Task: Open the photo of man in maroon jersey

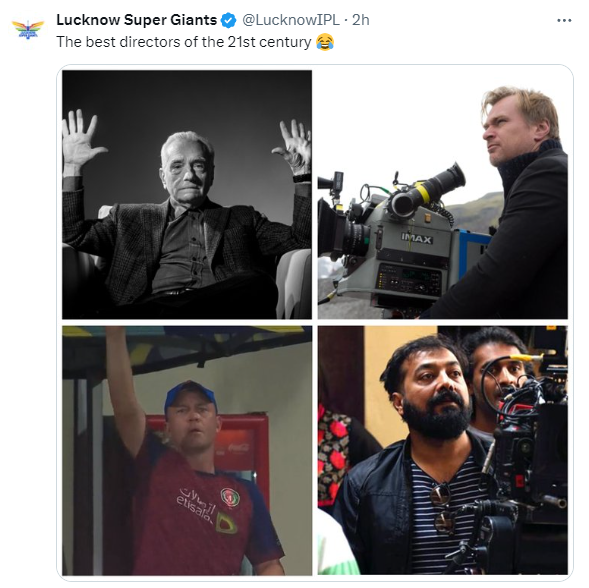Action: pyautogui.click(x=187, y=450)
